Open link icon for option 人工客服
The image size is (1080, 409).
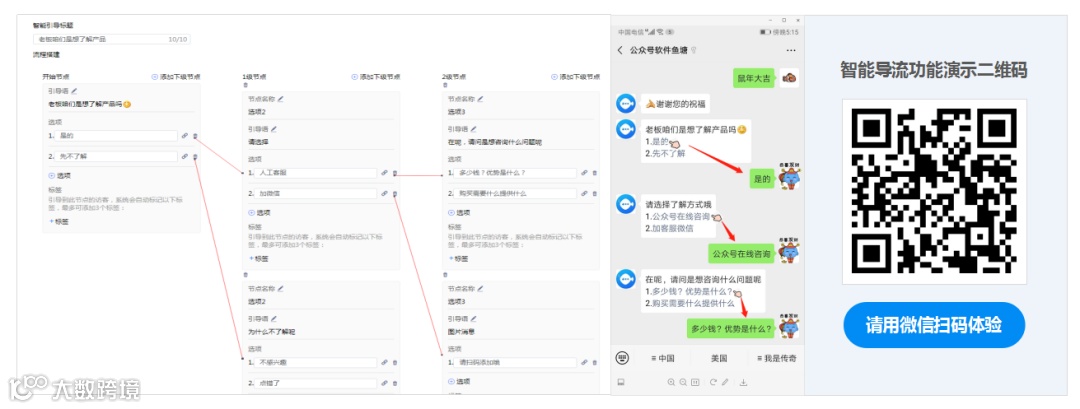pos(384,174)
